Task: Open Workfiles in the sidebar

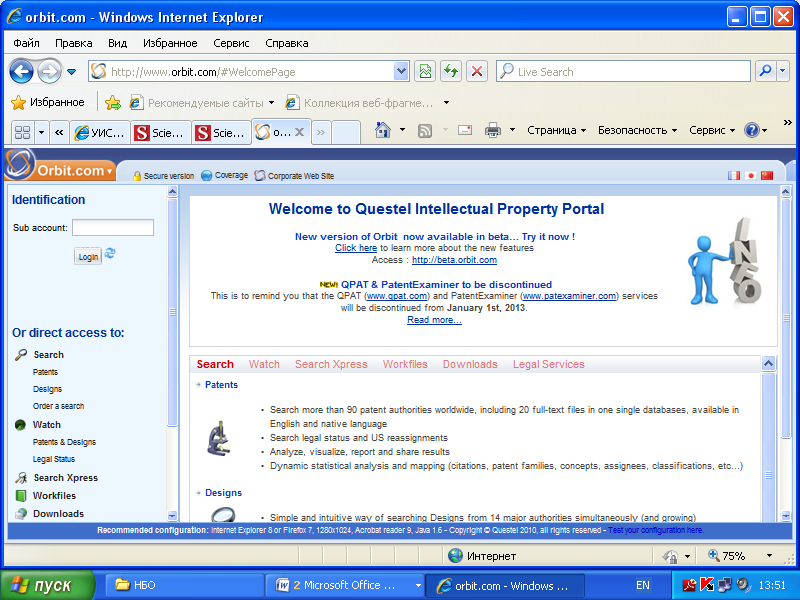Action: [x=54, y=495]
